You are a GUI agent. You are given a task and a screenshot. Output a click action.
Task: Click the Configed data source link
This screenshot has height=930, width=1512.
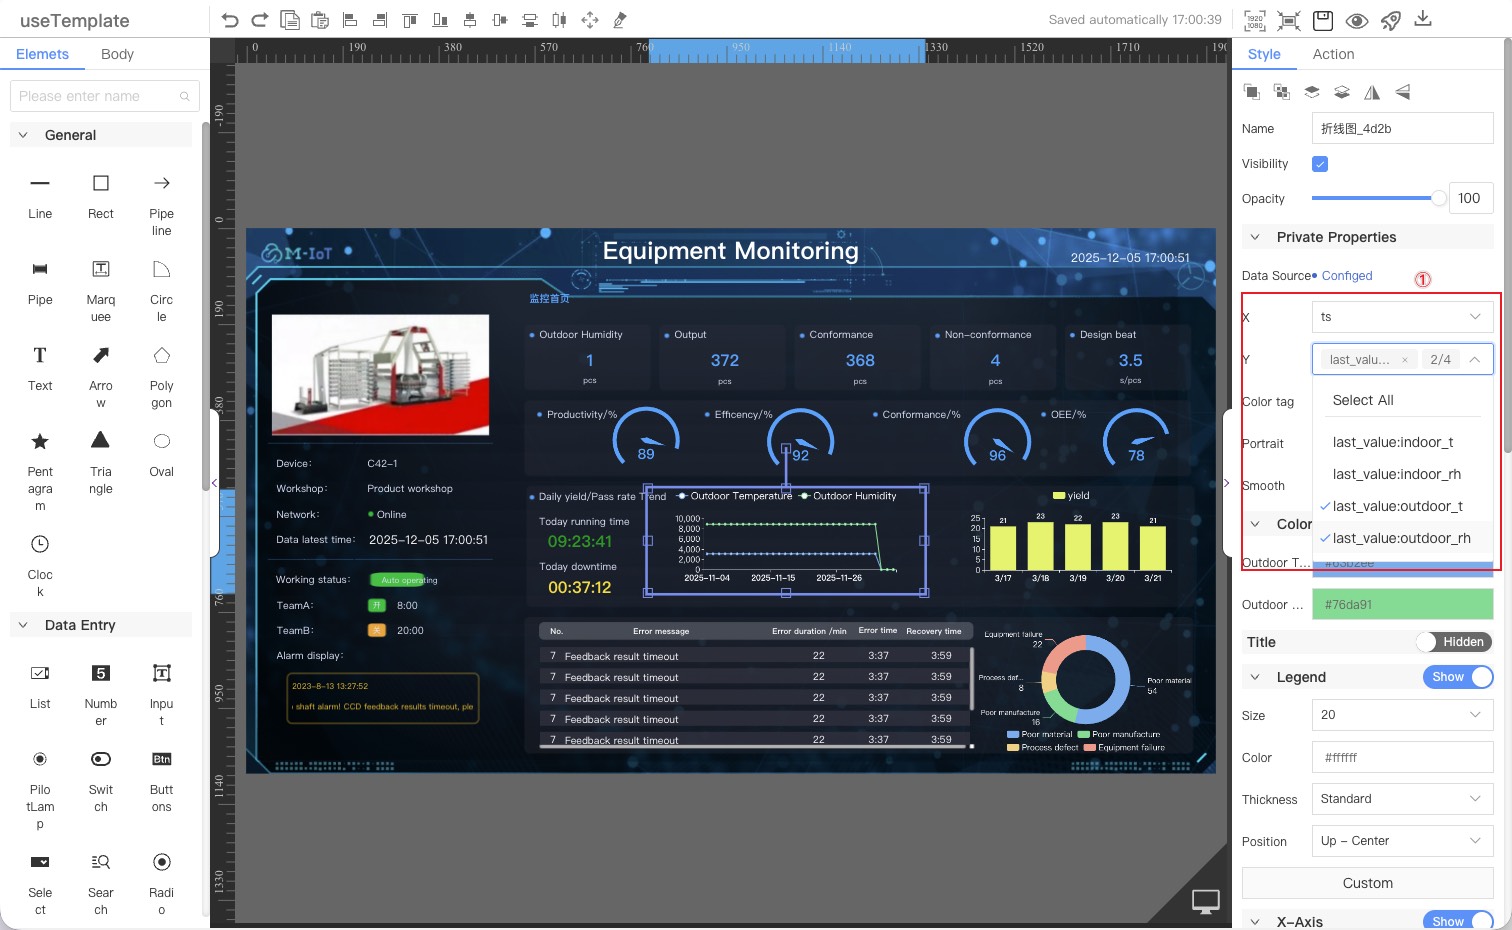(x=1347, y=275)
